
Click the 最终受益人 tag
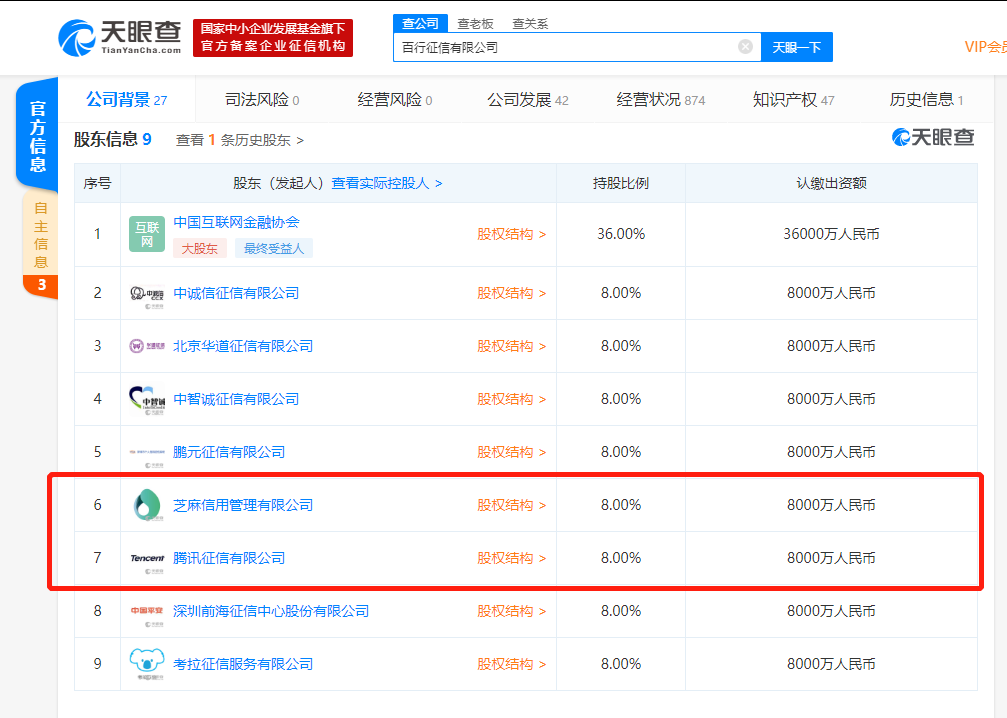click(x=274, y=249)
